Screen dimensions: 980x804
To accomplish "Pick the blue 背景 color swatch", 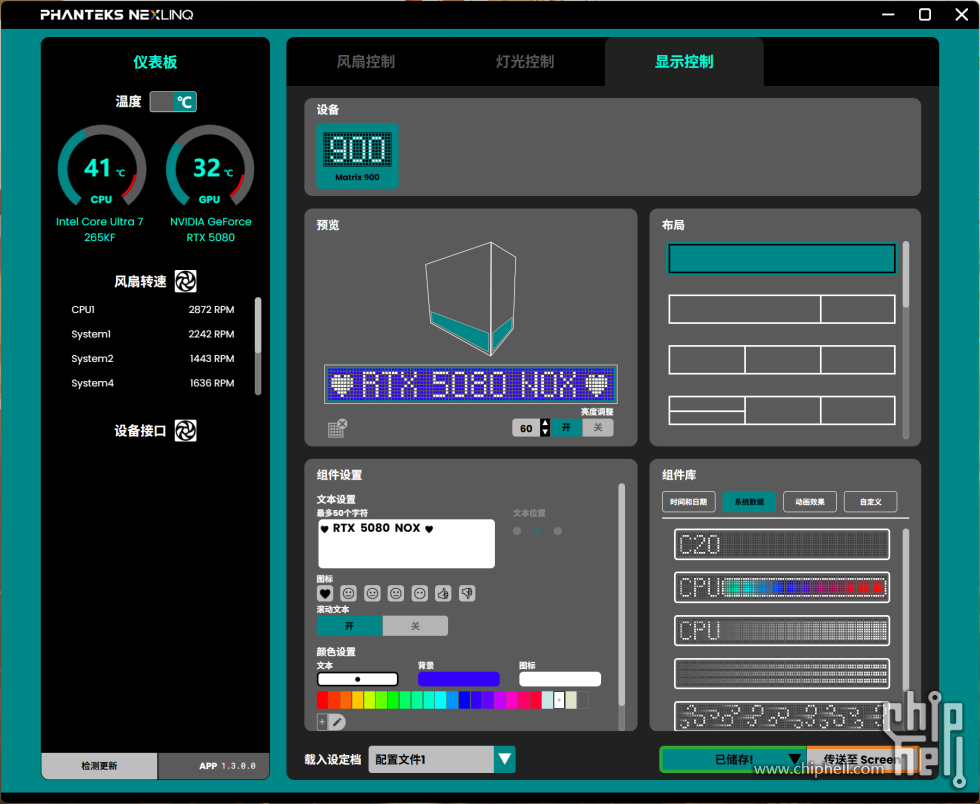I will click(458, 679).
